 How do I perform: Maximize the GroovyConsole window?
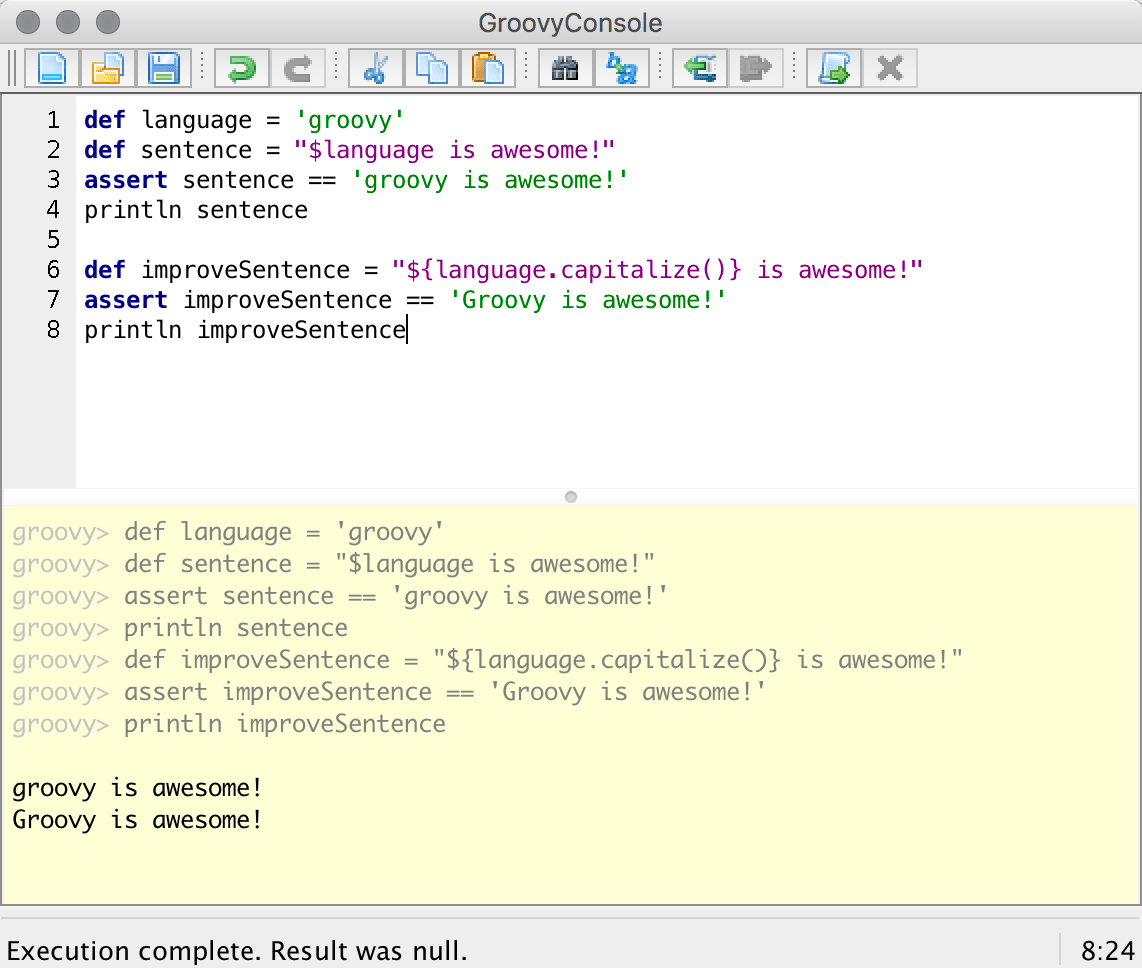point(108,22)
